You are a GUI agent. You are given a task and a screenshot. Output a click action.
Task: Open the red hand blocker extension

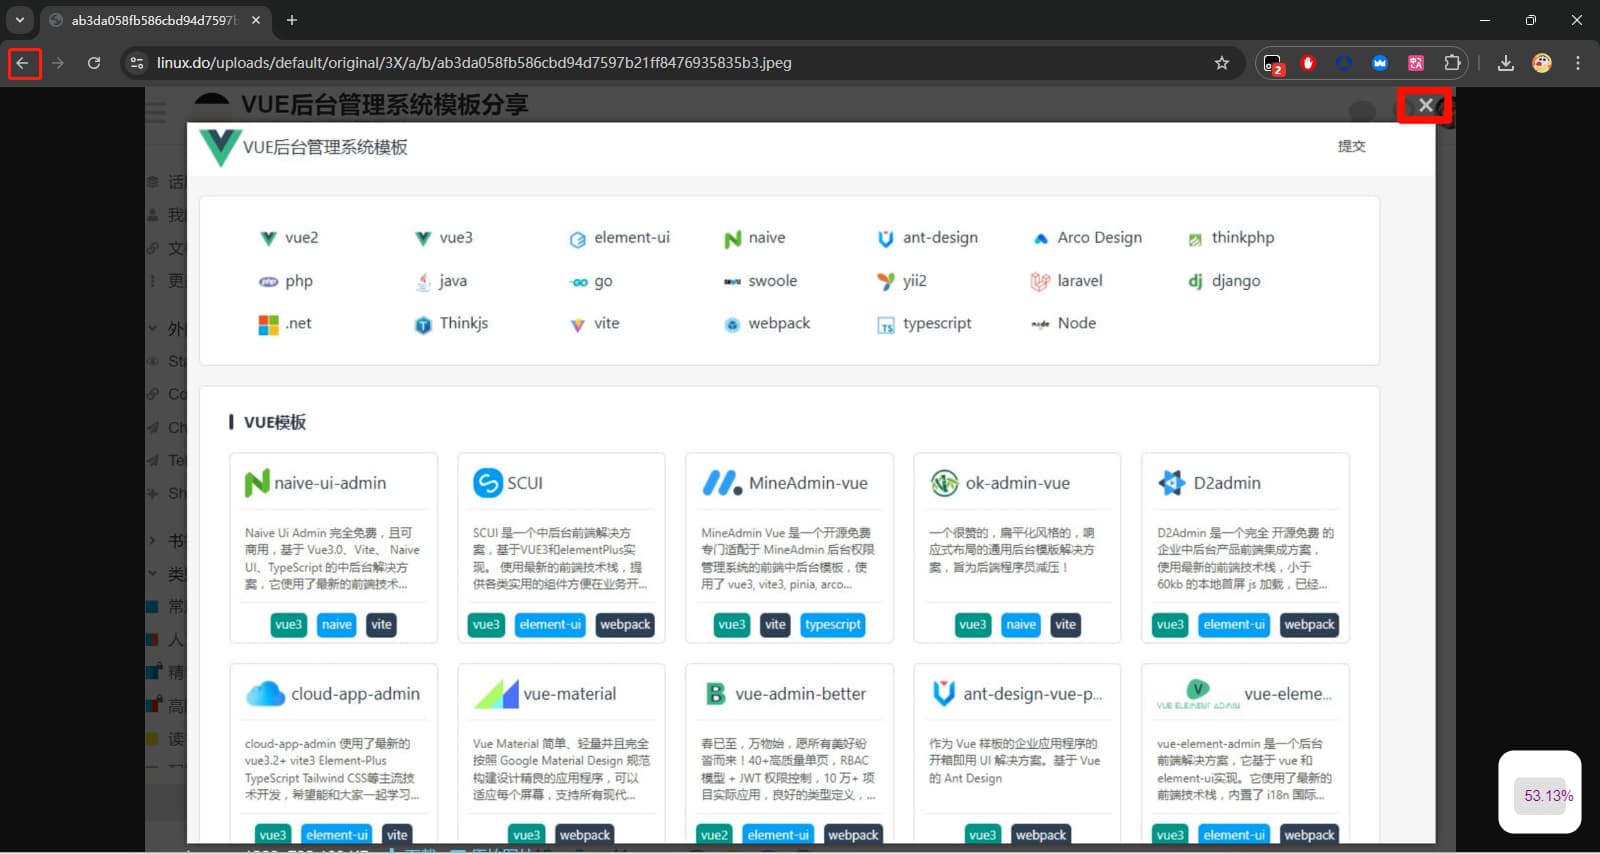[x=1308, y=63]
